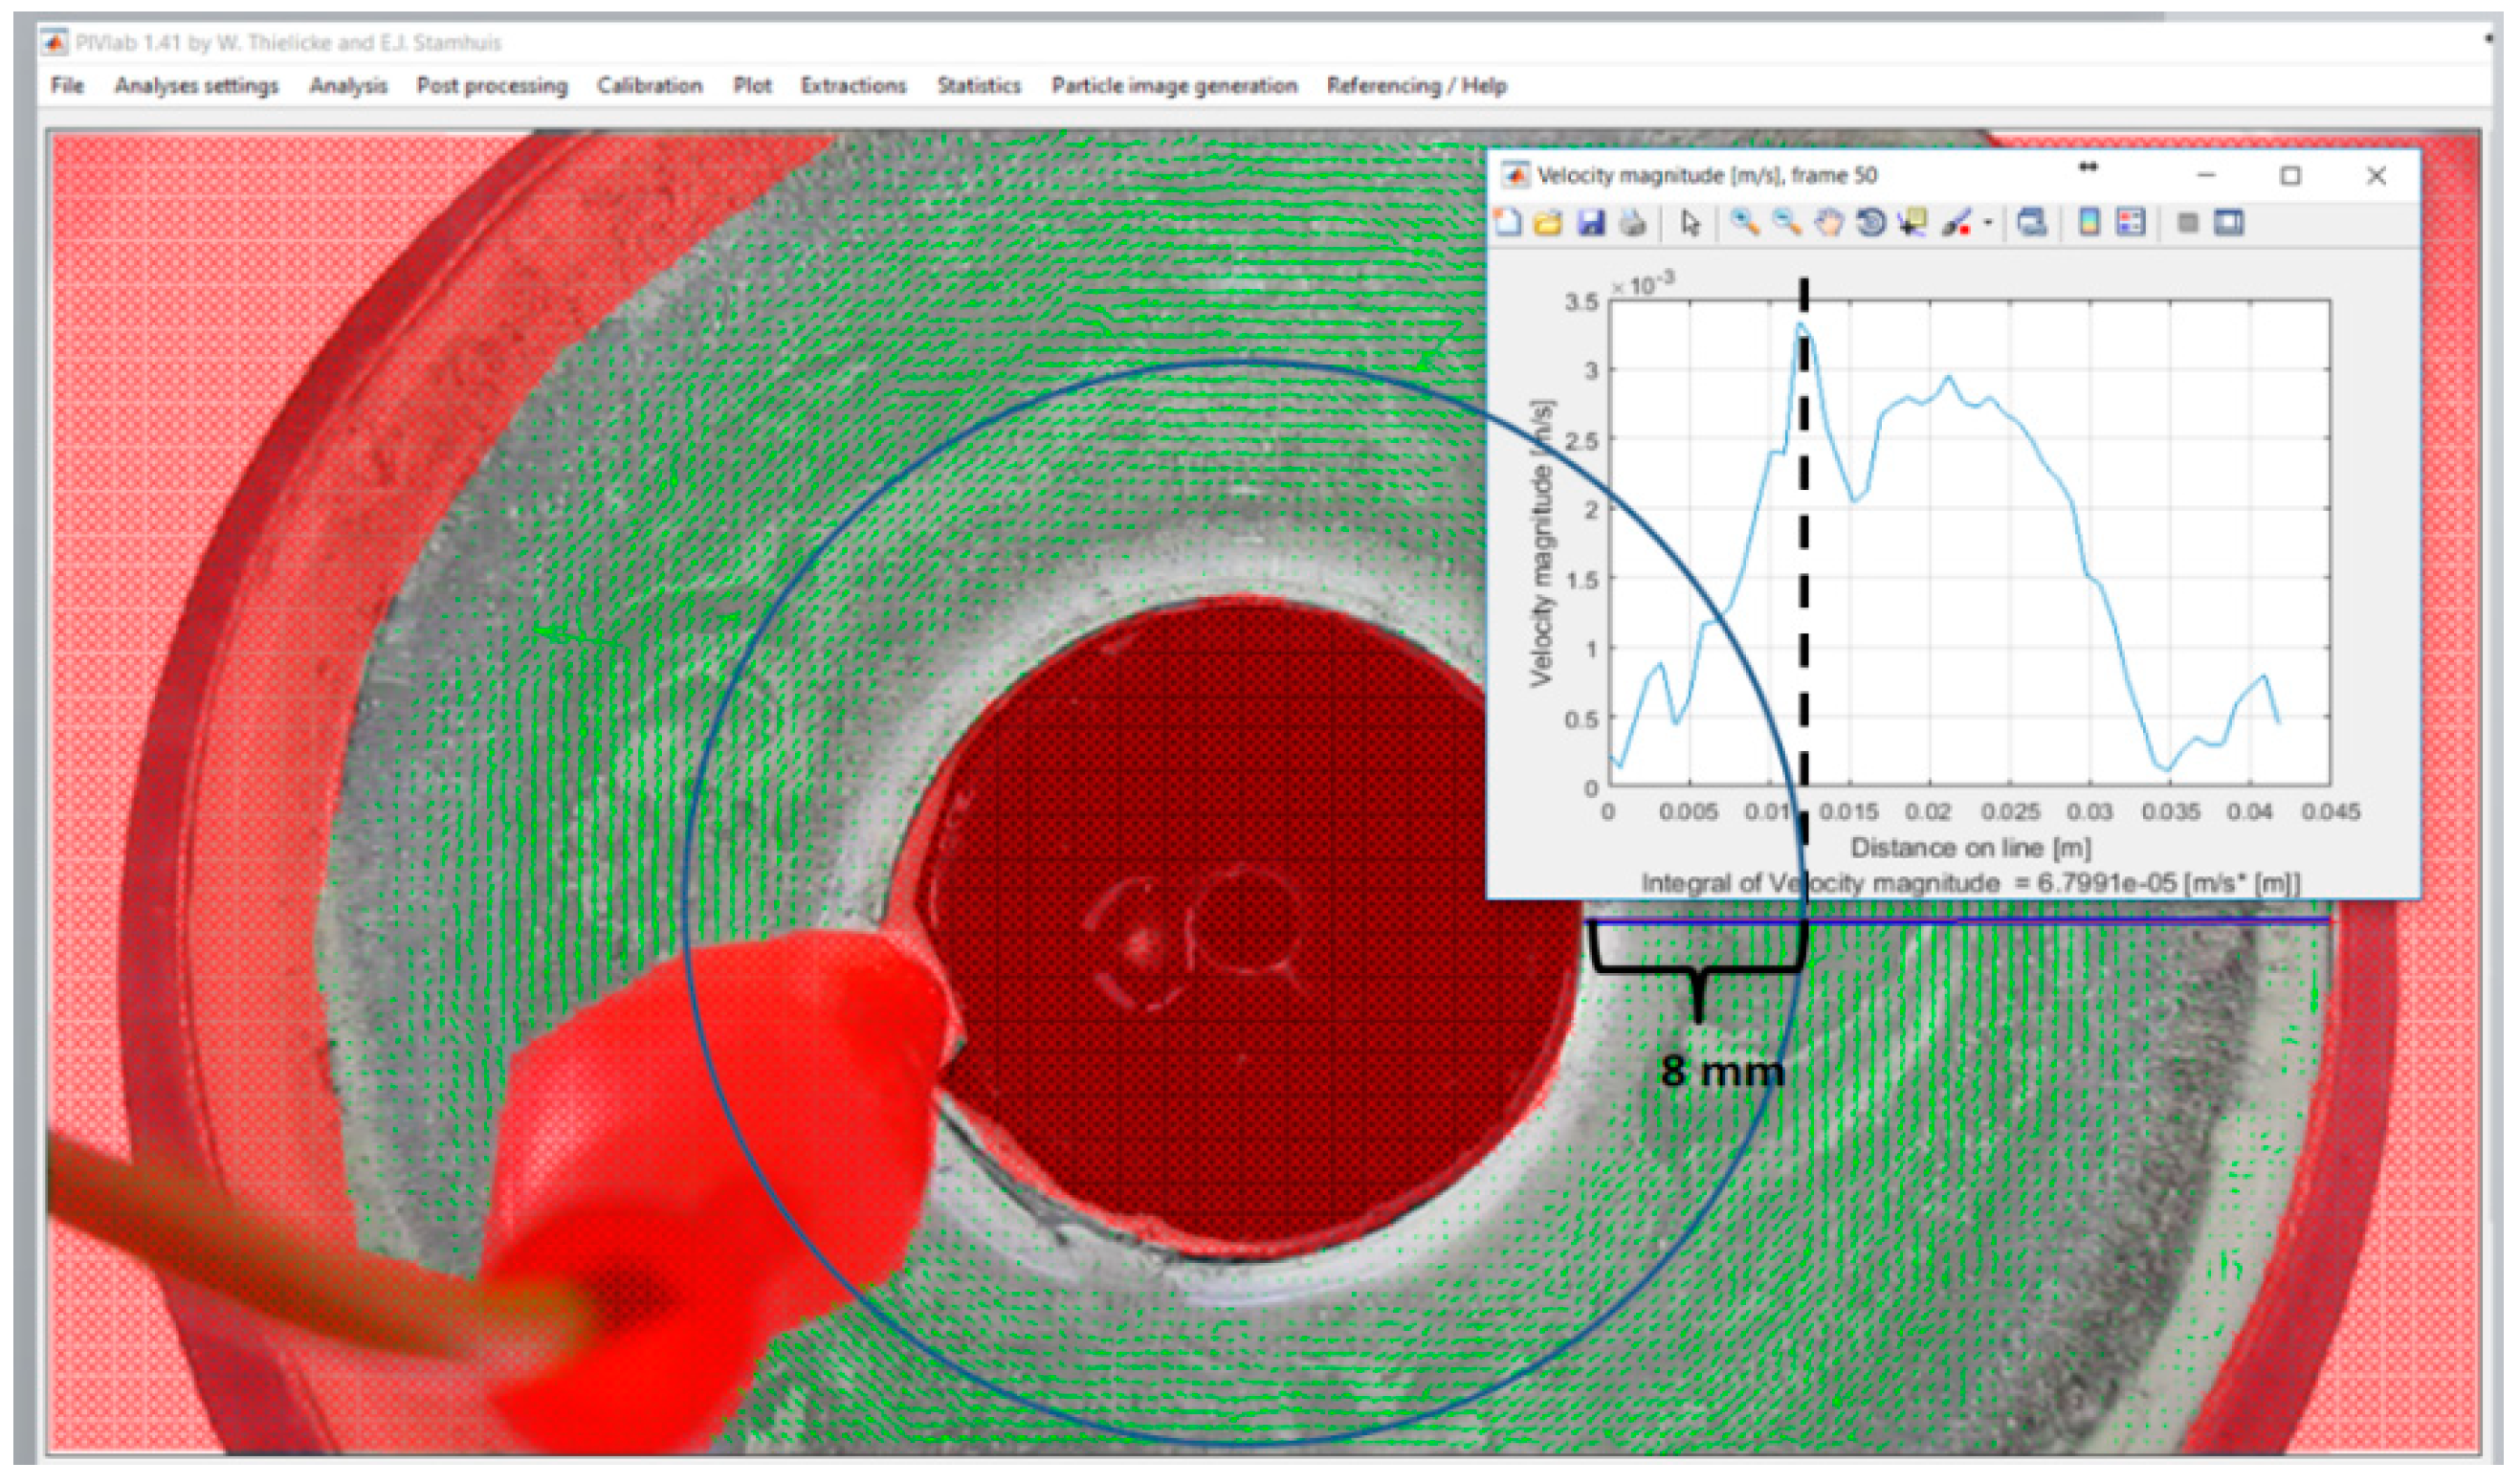Save the figure with floppy disk icon
Viewport: 2520px width, 1484px height.
click(1590, 222)
